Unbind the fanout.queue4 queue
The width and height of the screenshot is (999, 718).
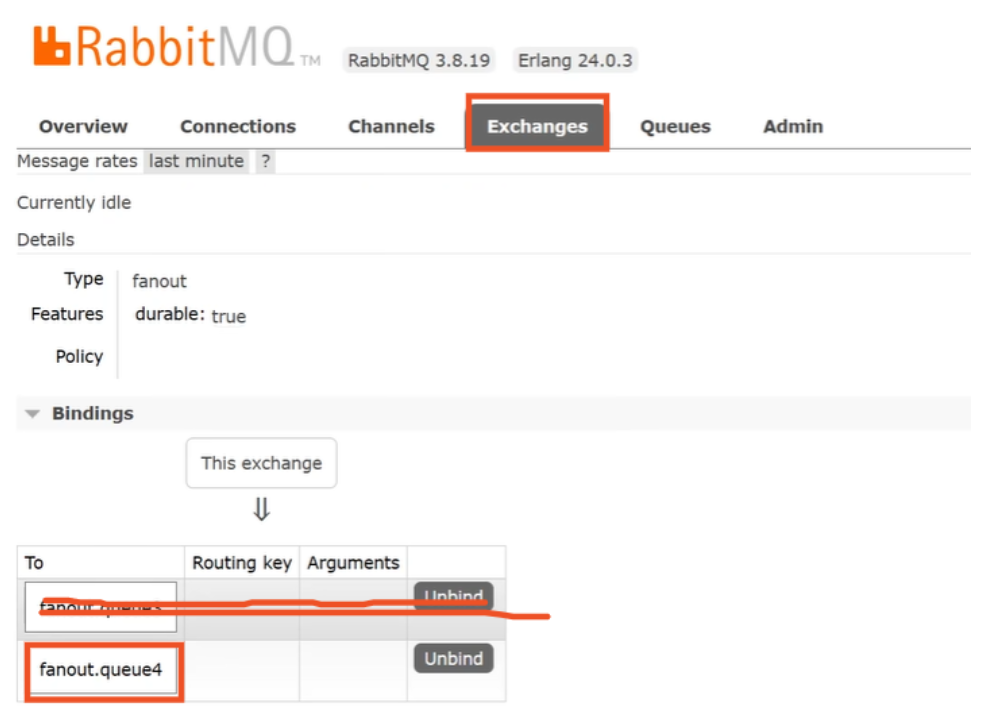(454, 658)
